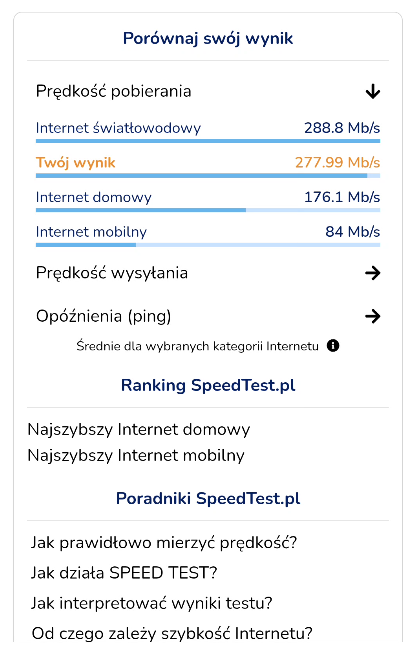Open Opóźnienia (ping) via the right arrow

[373, 316]
